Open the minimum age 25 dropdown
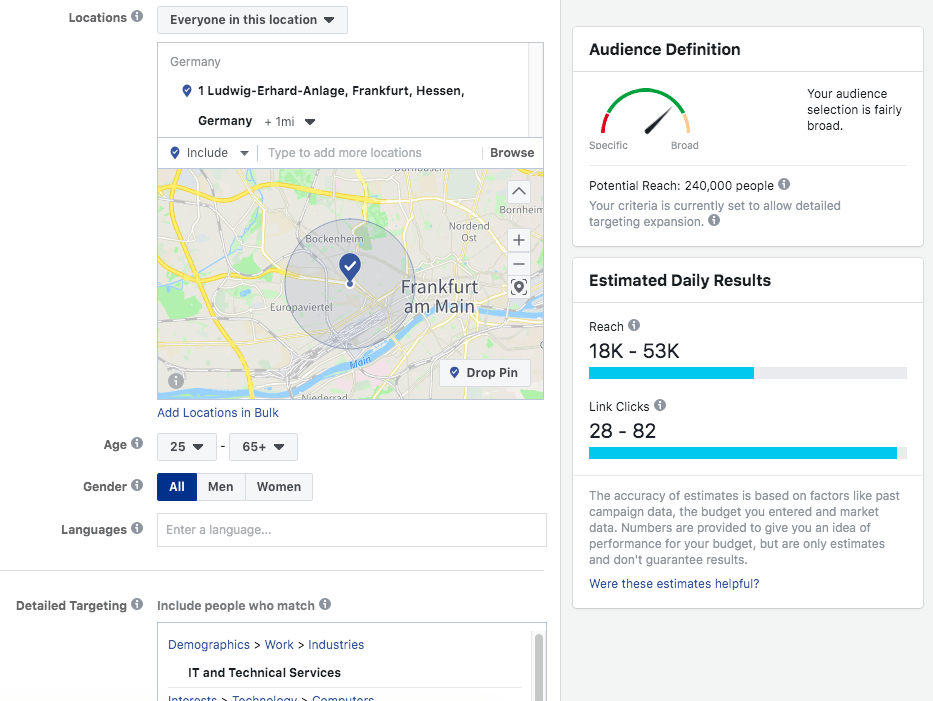 click(x=187, y=447)
